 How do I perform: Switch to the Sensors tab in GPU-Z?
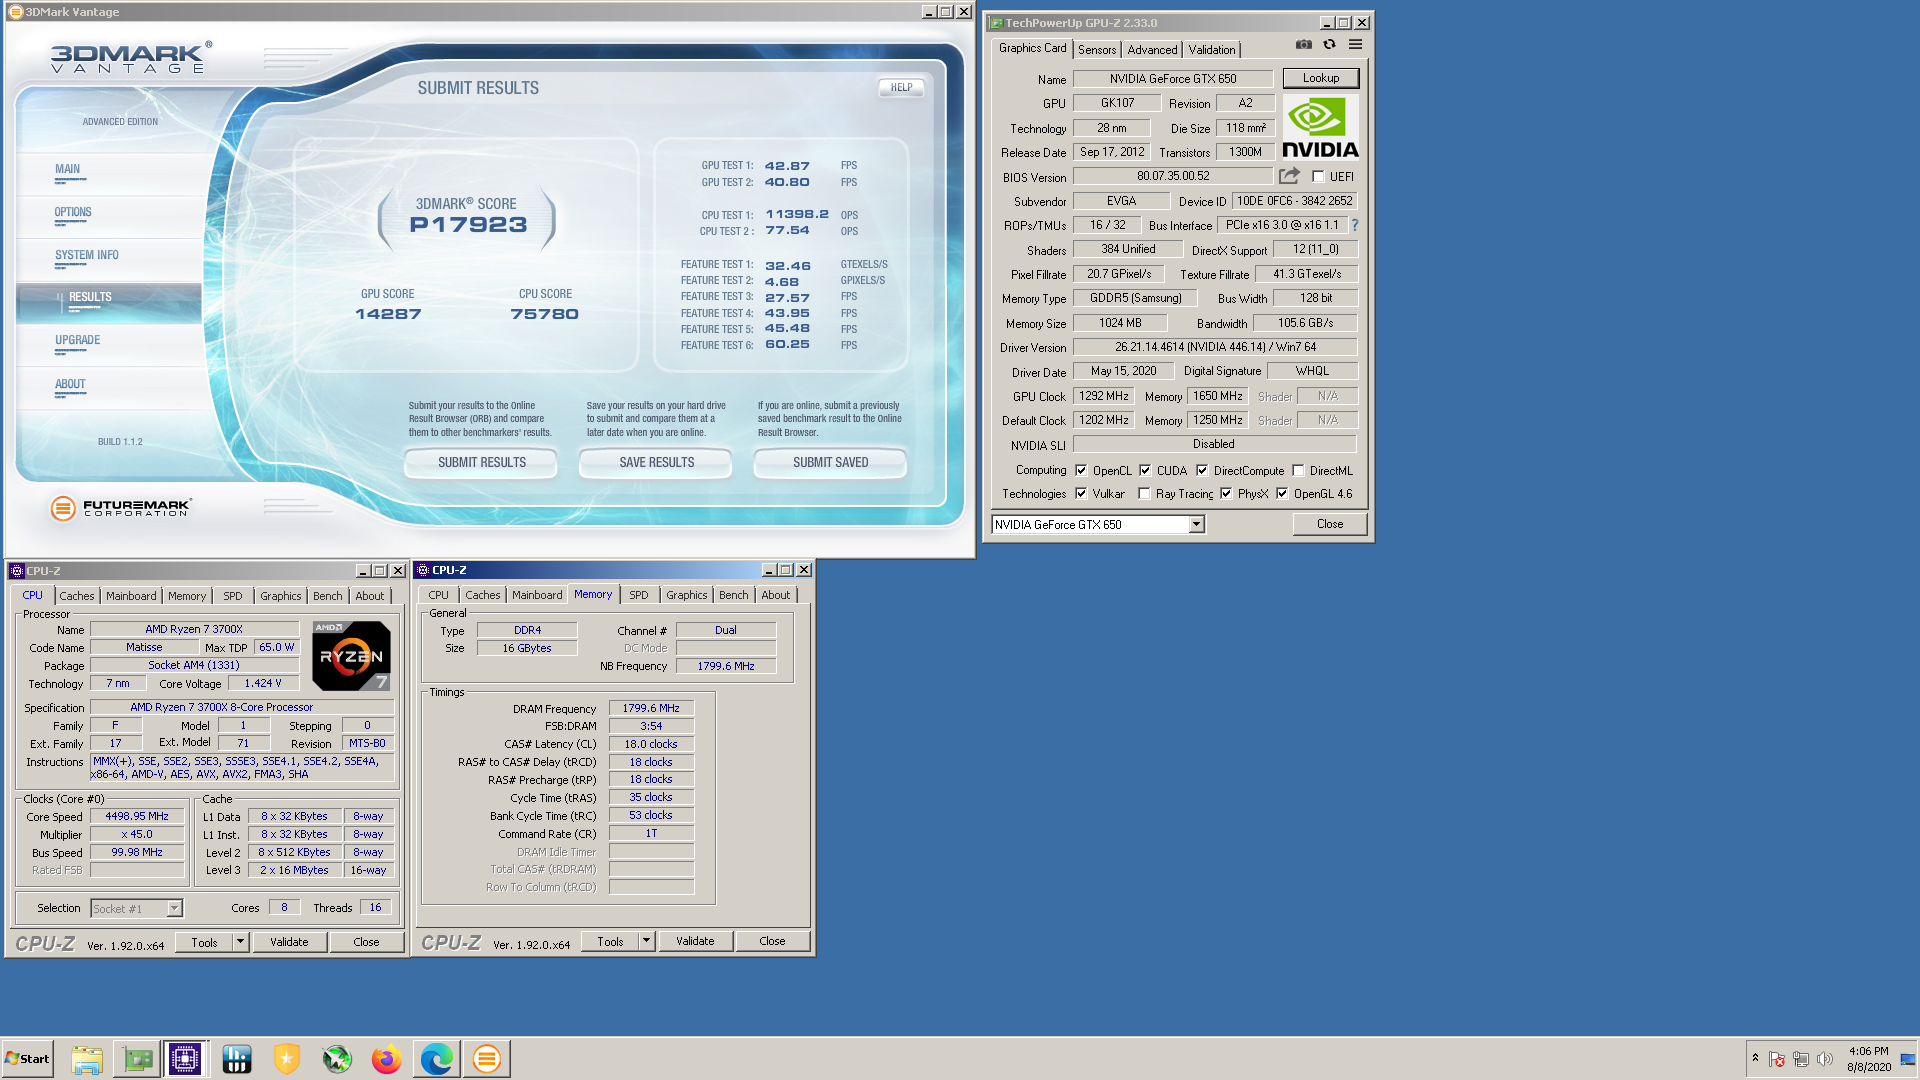click(1097, 50)
